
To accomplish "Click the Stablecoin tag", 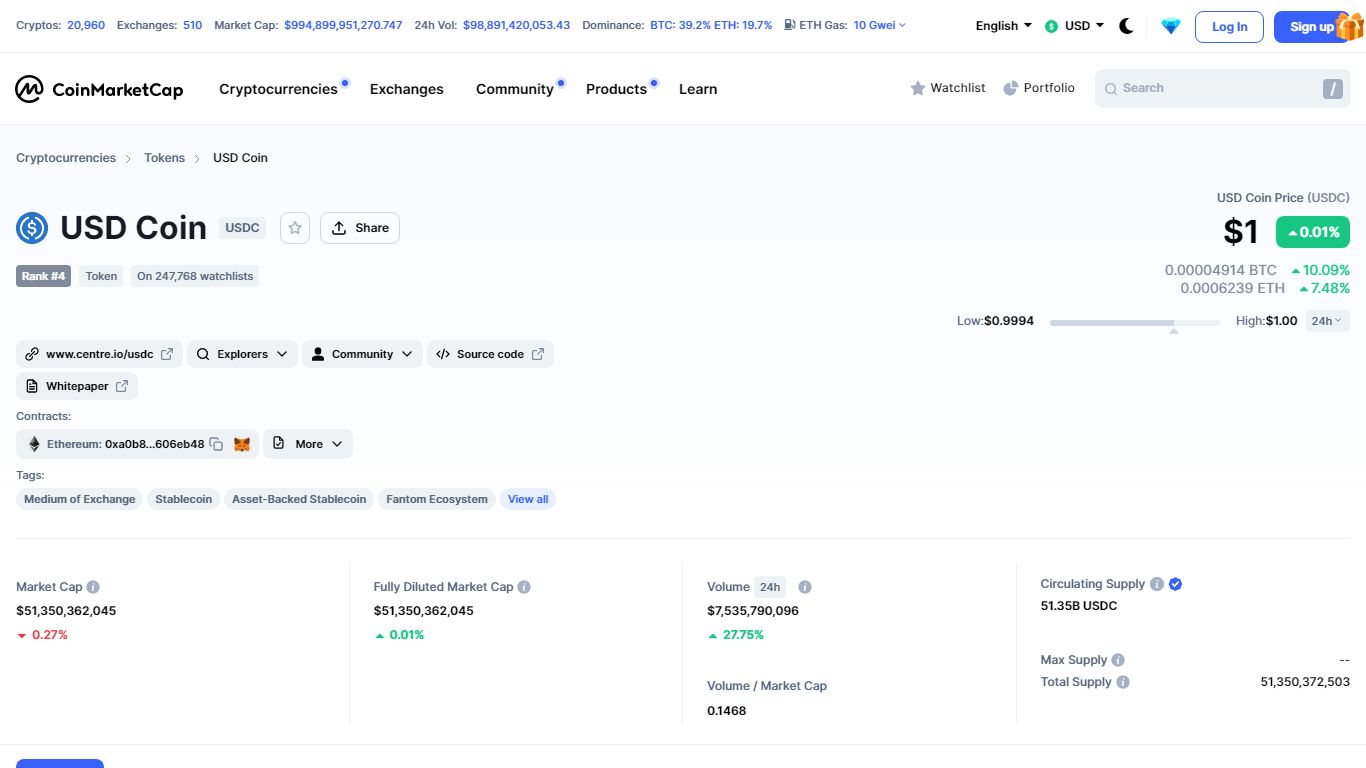I will (183, 499).
